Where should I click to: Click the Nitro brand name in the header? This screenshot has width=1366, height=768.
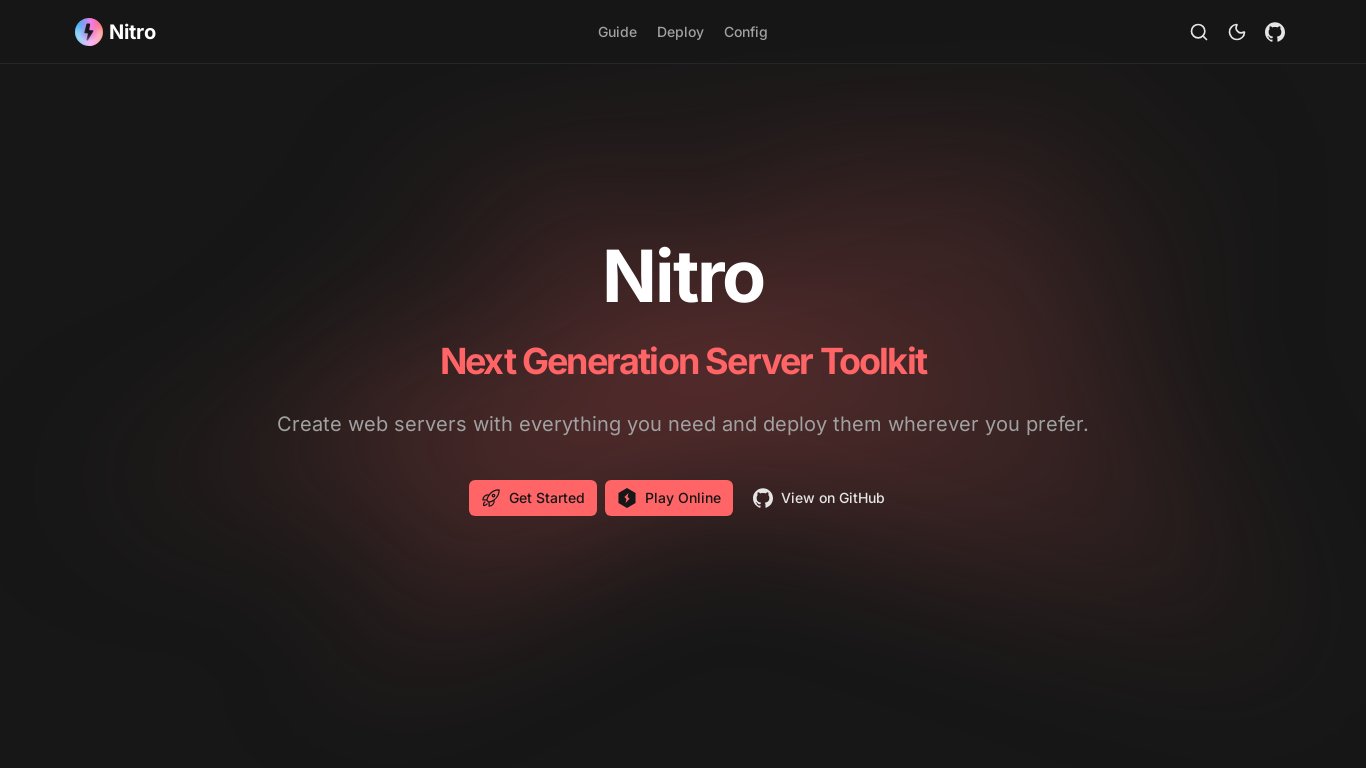[x=132, y=32]
